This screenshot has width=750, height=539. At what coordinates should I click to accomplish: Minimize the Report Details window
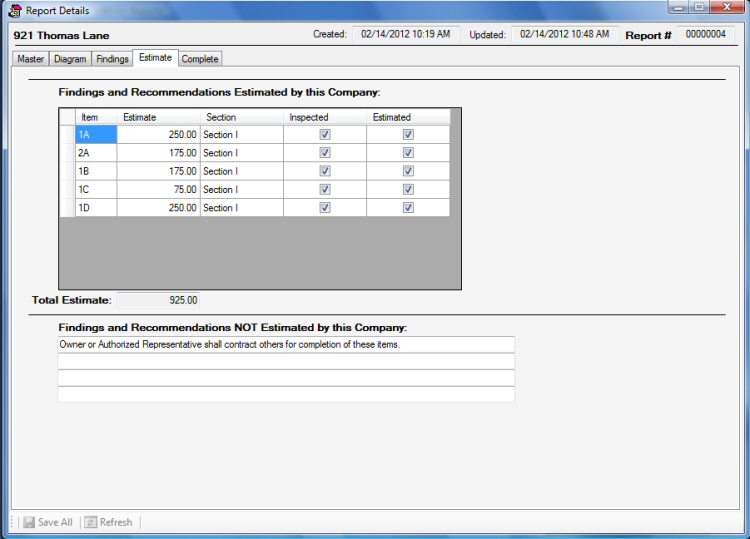click(678, 7)
